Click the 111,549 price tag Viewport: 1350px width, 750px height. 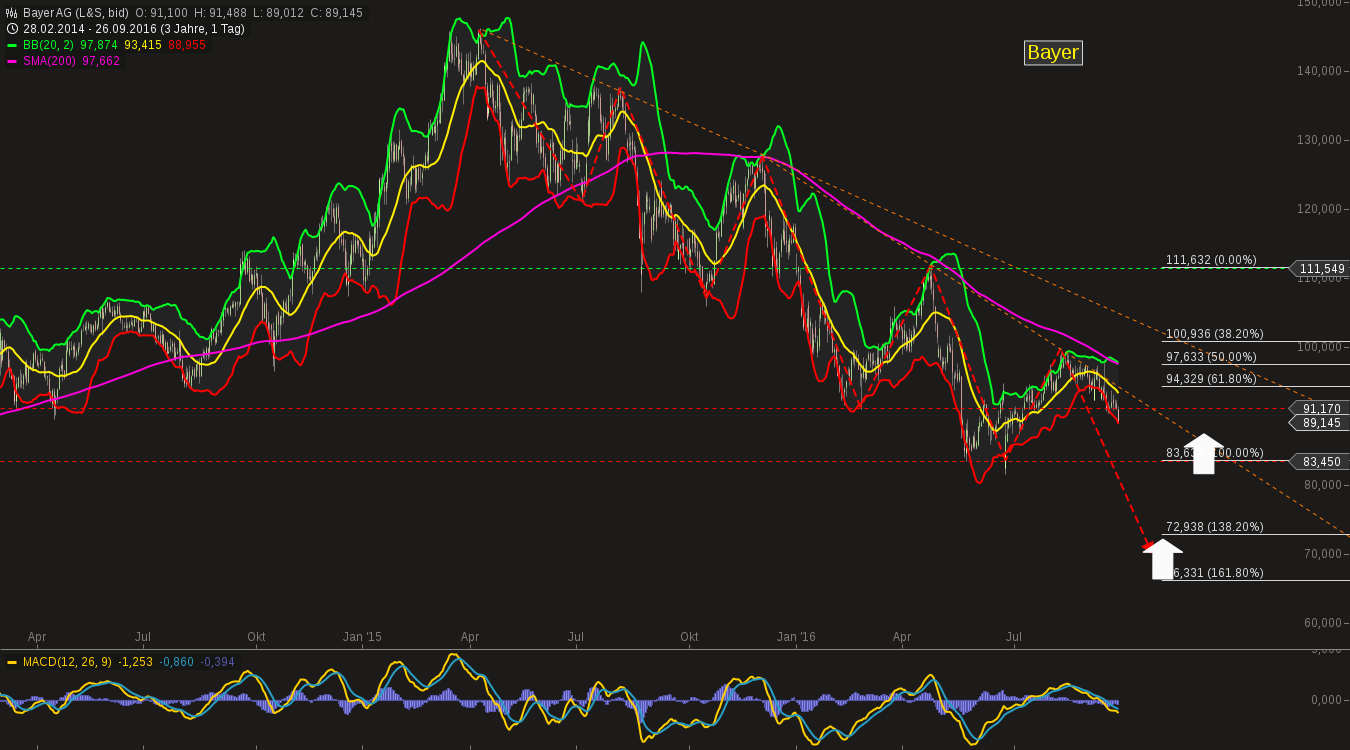click(x=1321, y=269)
